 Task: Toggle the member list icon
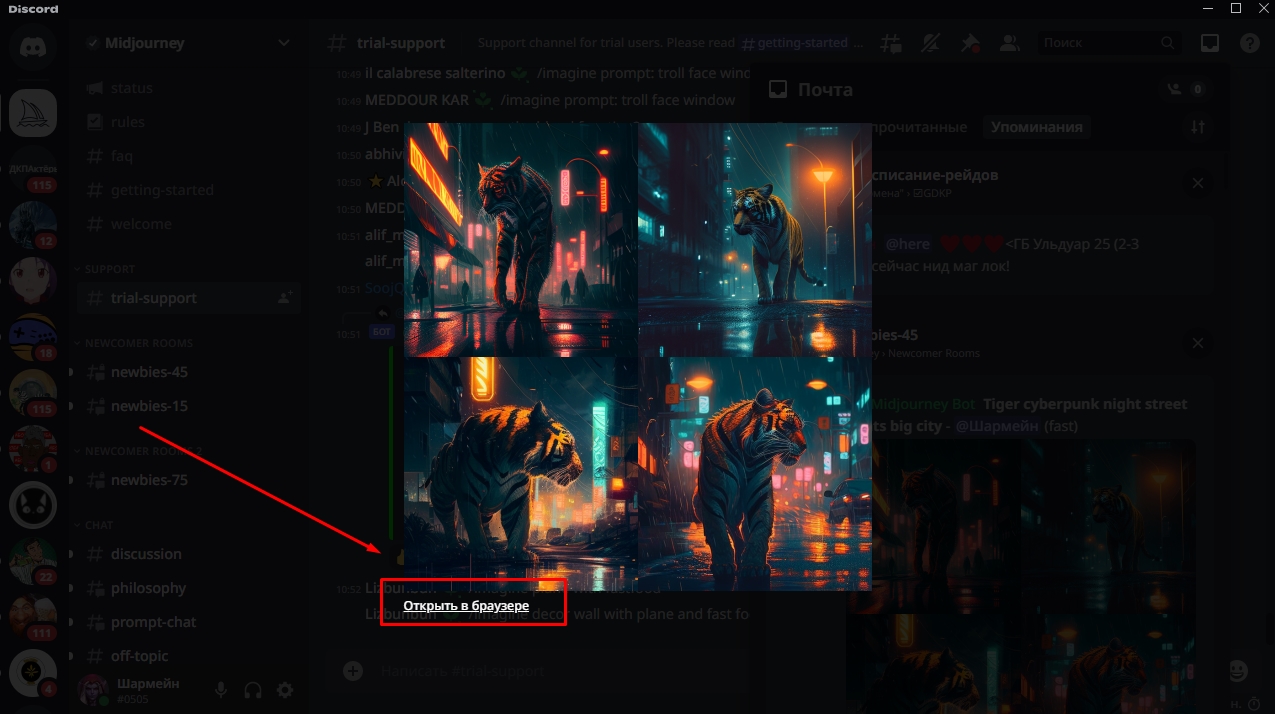[1009, 43]
